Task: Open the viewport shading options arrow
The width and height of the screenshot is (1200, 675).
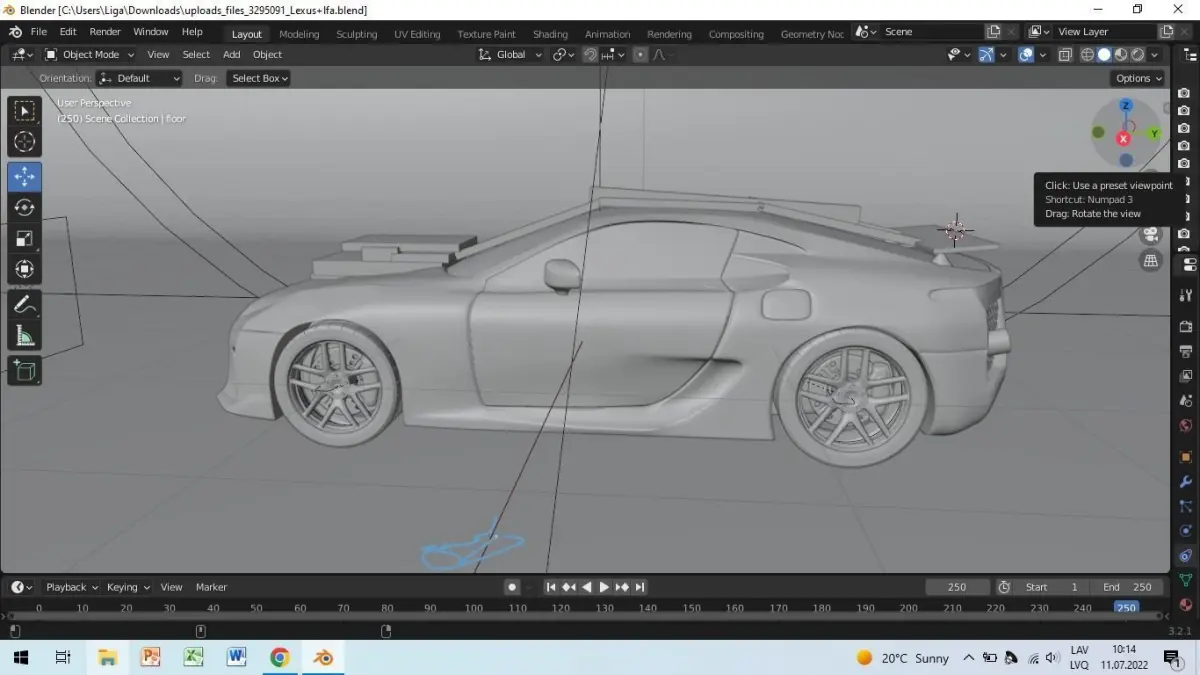Action: 1155,55
